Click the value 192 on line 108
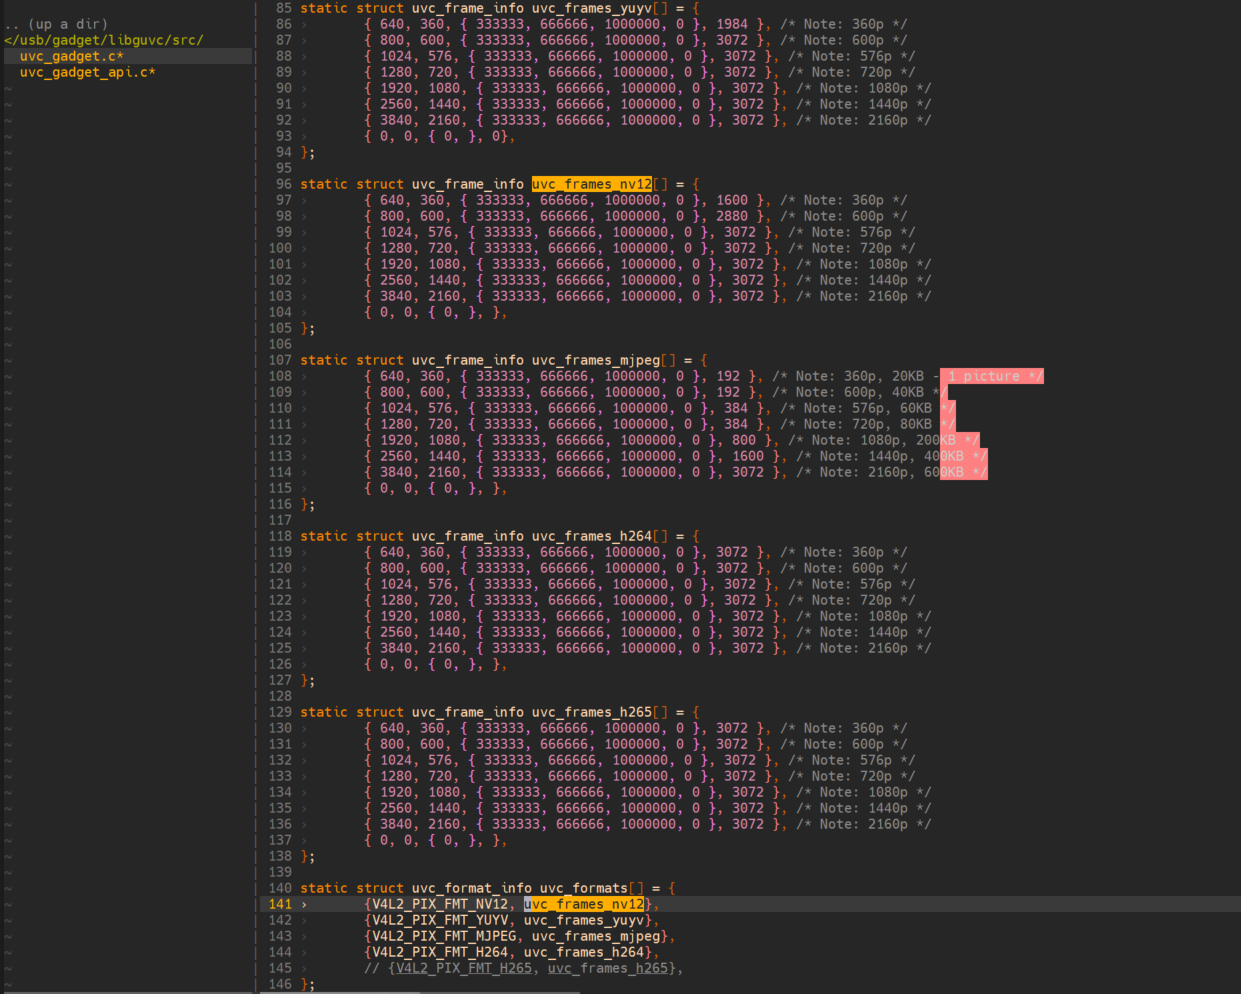 tap(728, 376)
